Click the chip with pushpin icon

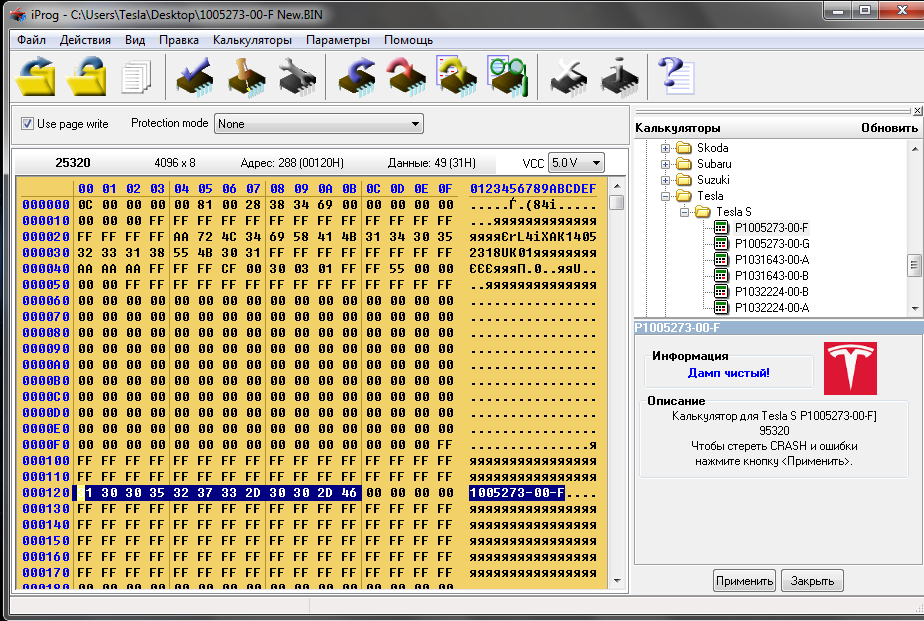[x=246, y=77]
